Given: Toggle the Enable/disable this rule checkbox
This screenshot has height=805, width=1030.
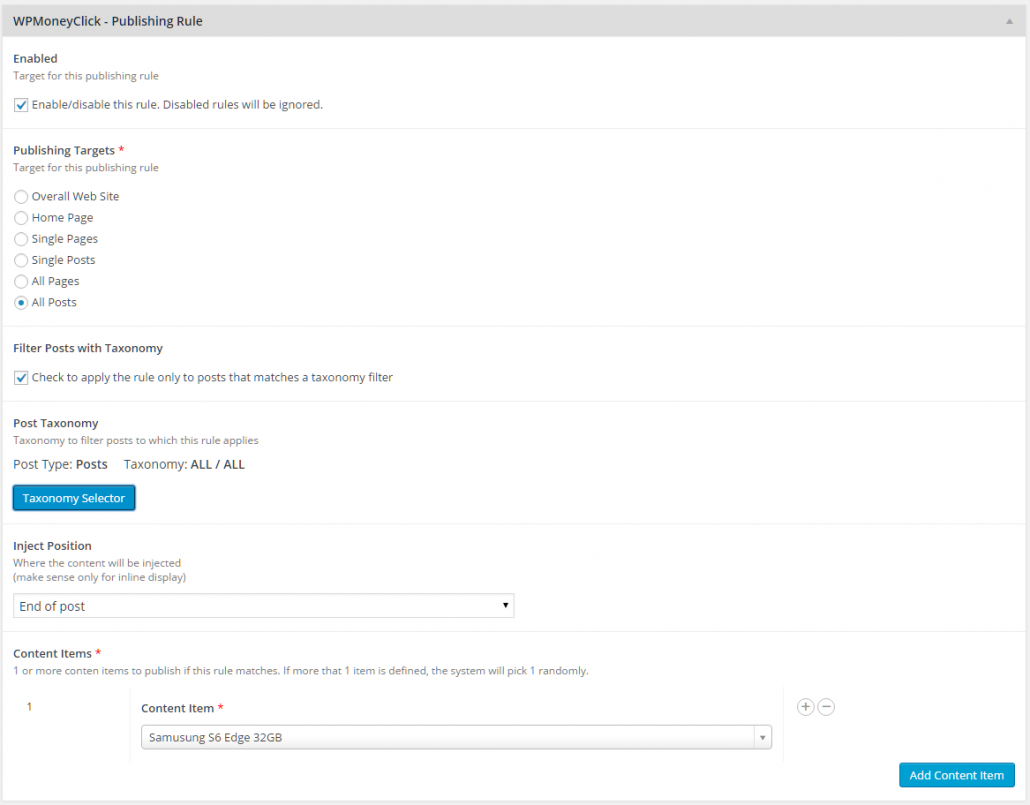Looking at the screenshot, I should (x=21, y=105).
